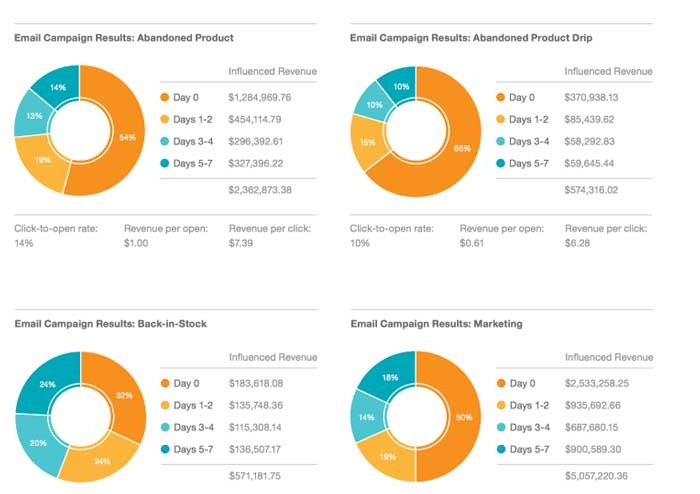
Task: Click the Days 5-7 legend dot in Abandoned Product Drip
Action: click(x=500, y=163)
